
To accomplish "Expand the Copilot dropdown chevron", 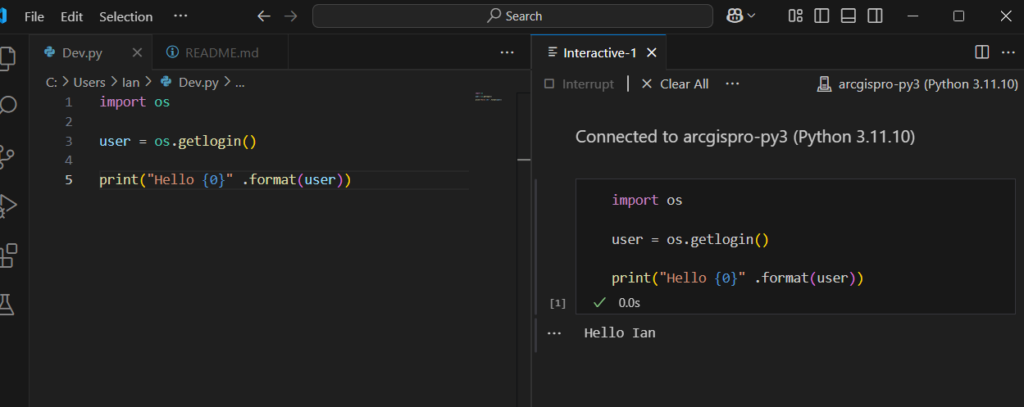I will pos(752,16).
